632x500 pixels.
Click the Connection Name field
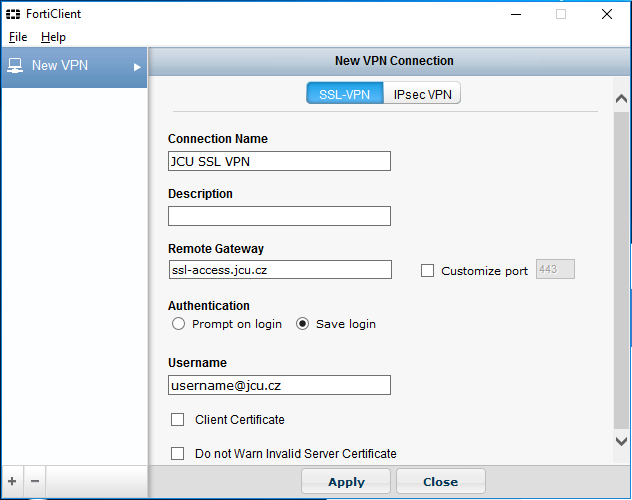tap(279, 161)
